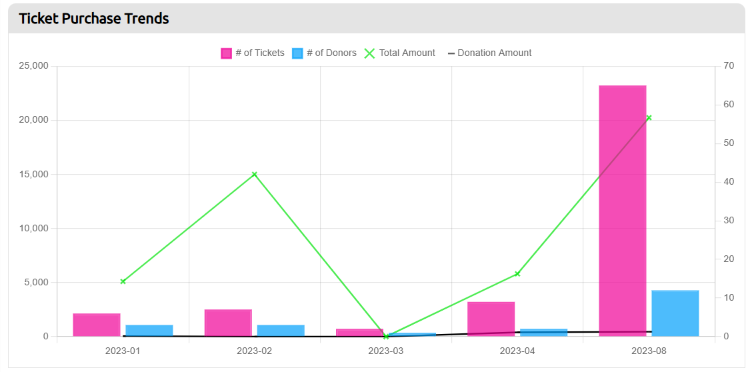Click the '2023-08' x-axis label

pos(649,351)
